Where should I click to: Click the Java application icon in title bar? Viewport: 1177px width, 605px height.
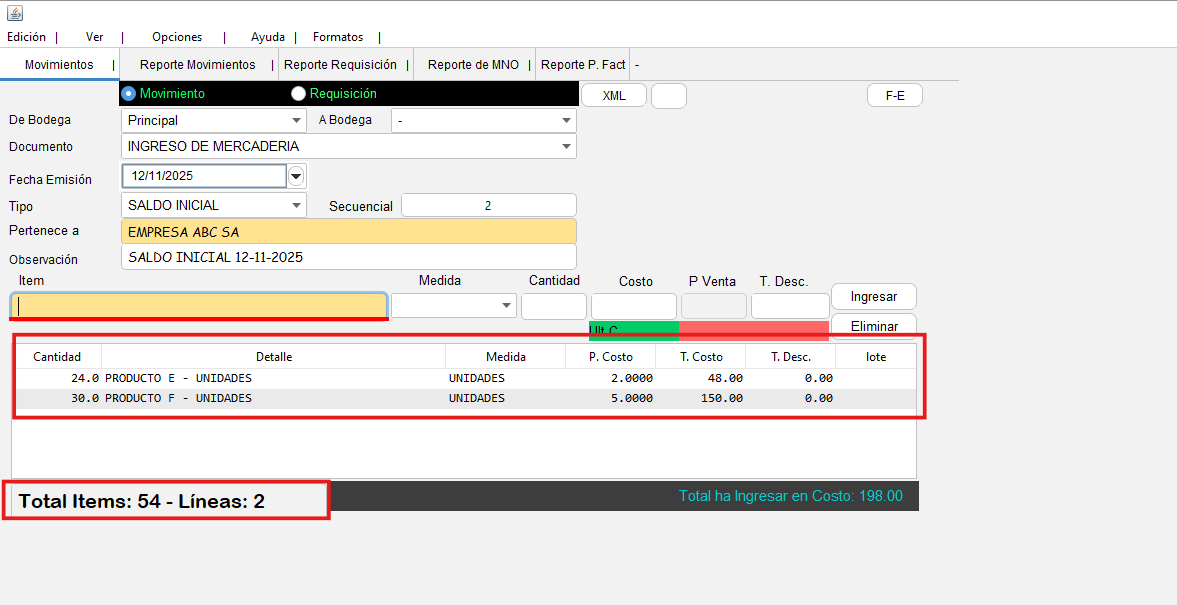pos(14,13)
